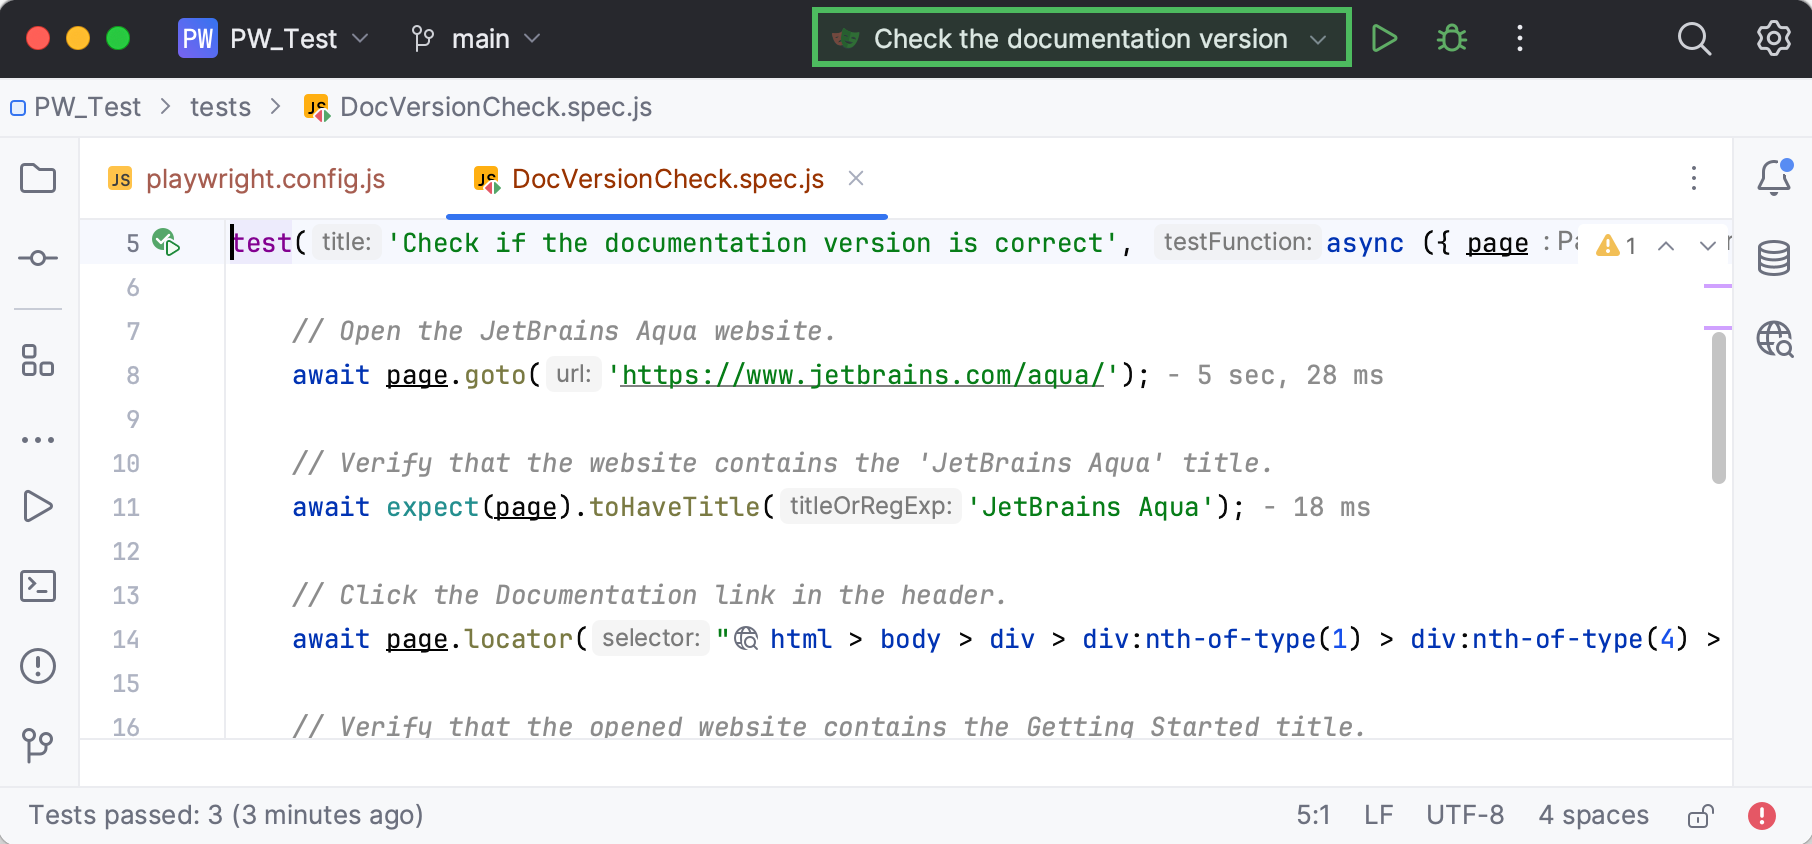Viewport: 1812px width, 844px height.
Task: Open Notifications bell panel
Action: (x=1774, y=177)
